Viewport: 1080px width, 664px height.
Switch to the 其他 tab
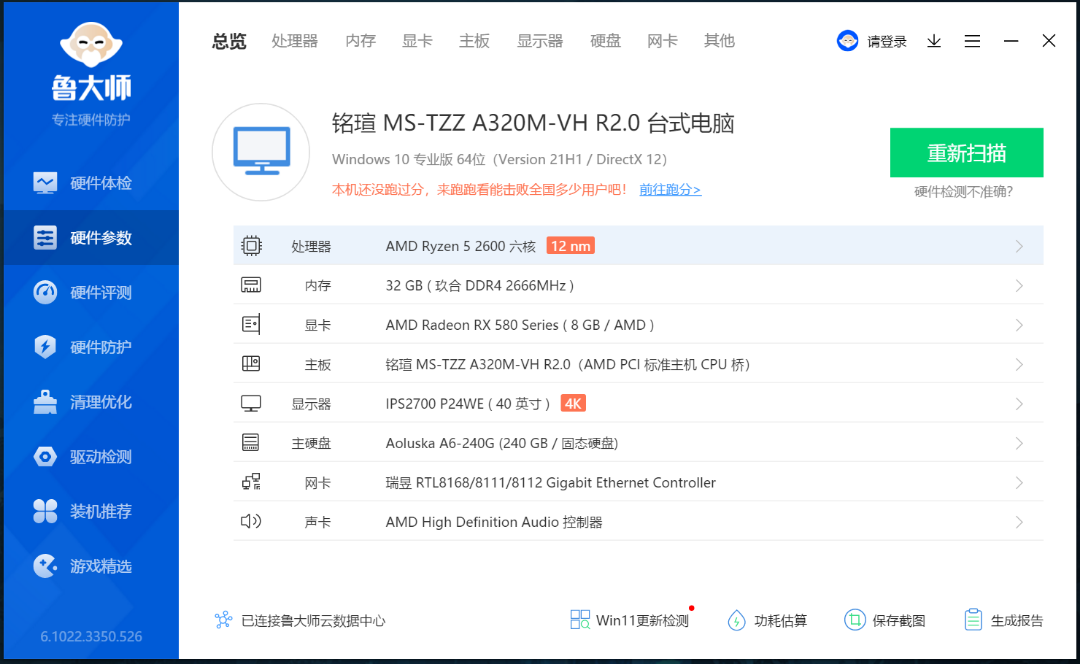point(719,41)
